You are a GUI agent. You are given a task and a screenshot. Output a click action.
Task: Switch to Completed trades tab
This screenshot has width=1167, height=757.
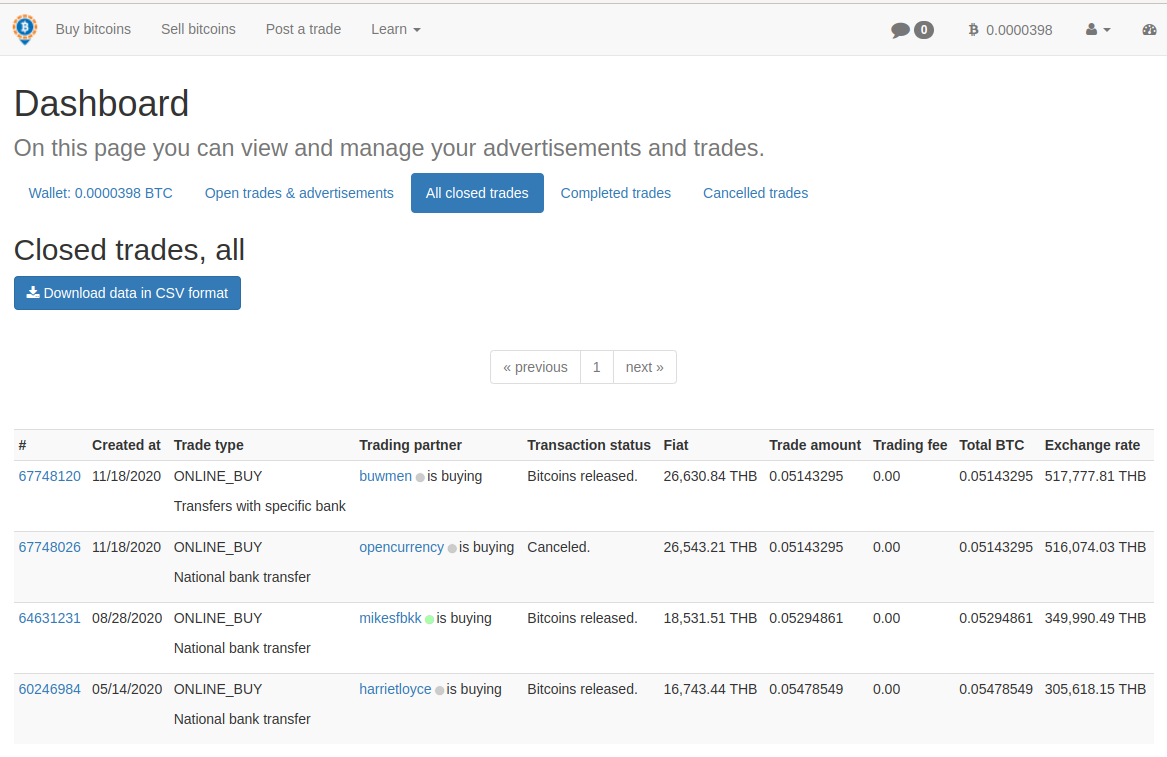(x=615, y=193)
